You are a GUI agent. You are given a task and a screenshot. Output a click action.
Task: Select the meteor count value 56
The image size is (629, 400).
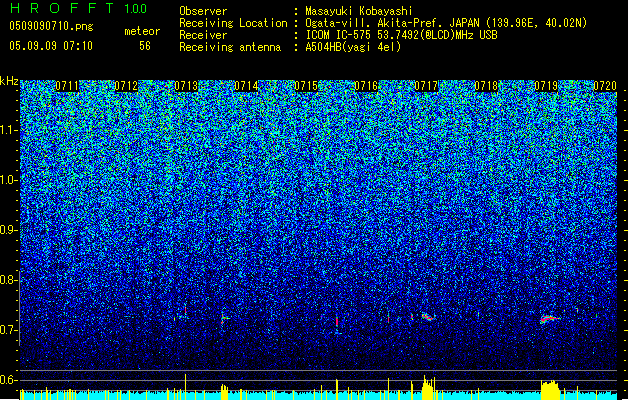(x=145, y=46)
